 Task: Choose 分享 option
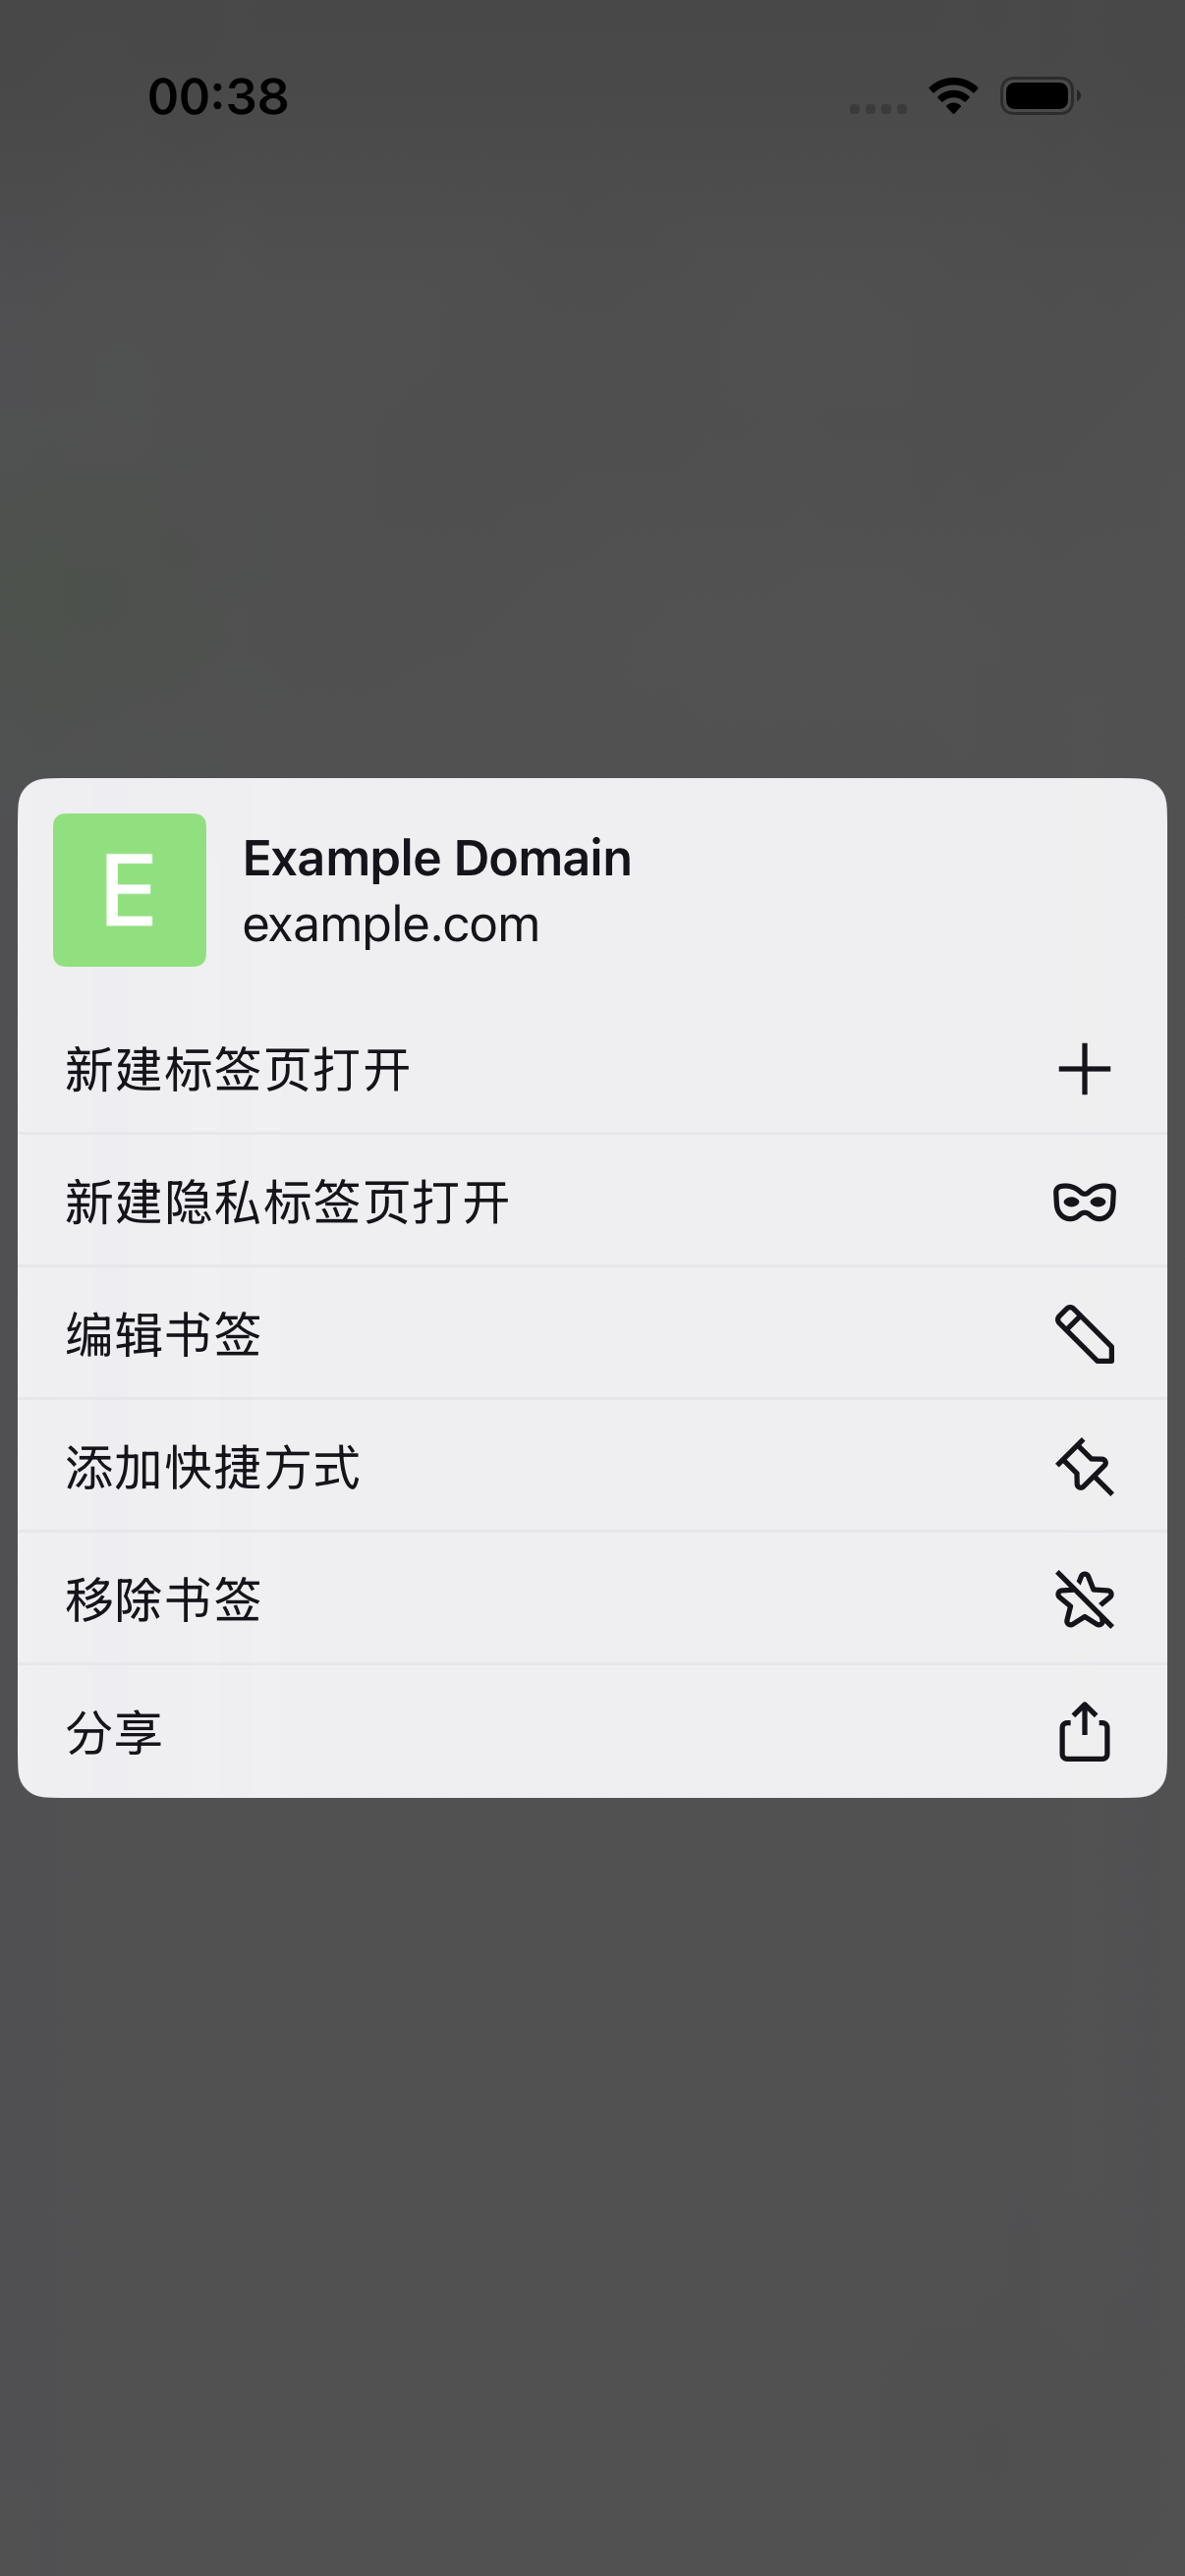click(592, 1731)
